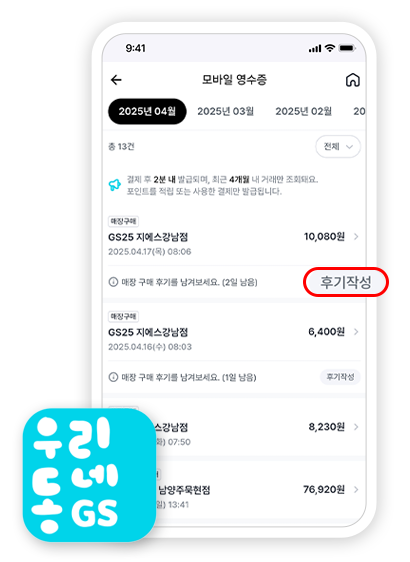Switch to the 2025년 03월 tab
Image resolution: width=410 pixels, height=562 pixels.
[x=225, y=111]
